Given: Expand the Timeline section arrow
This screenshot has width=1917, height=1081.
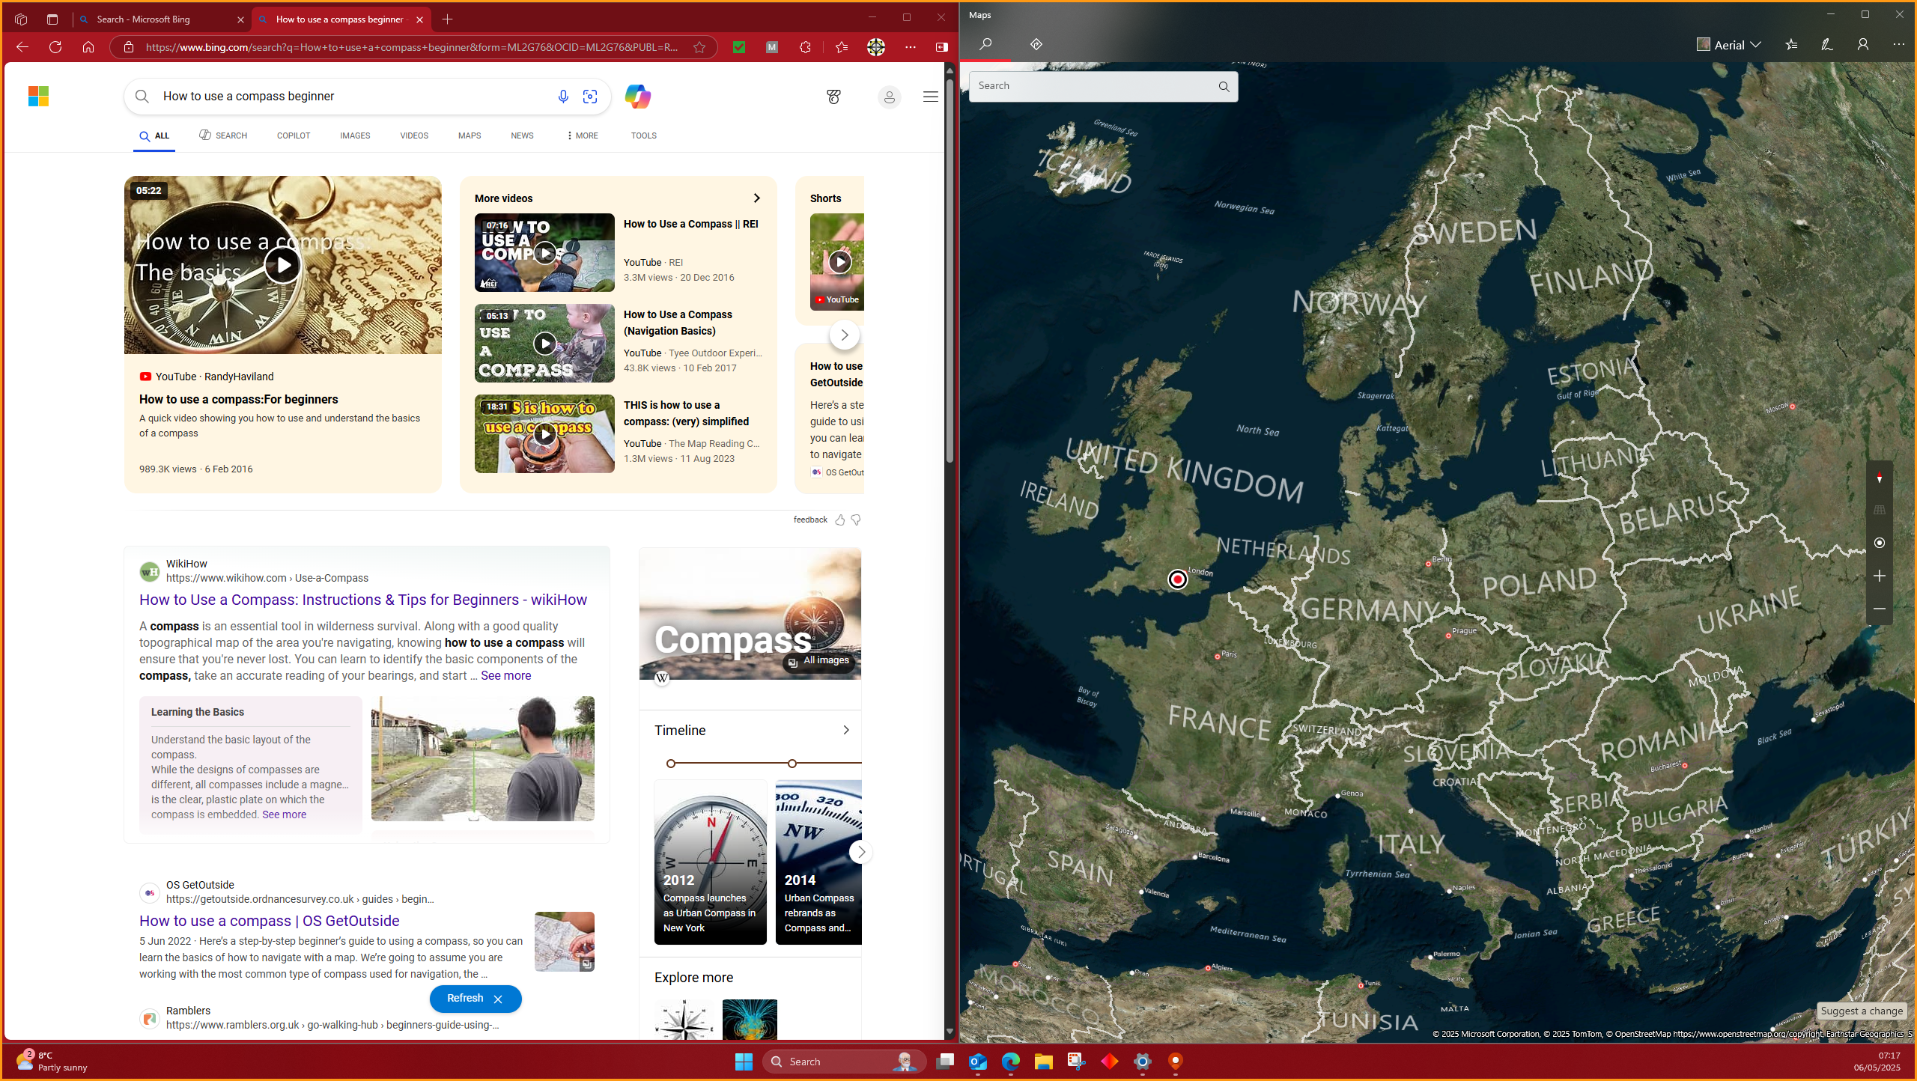Looking at the screenshot, I should click(846, 730).
